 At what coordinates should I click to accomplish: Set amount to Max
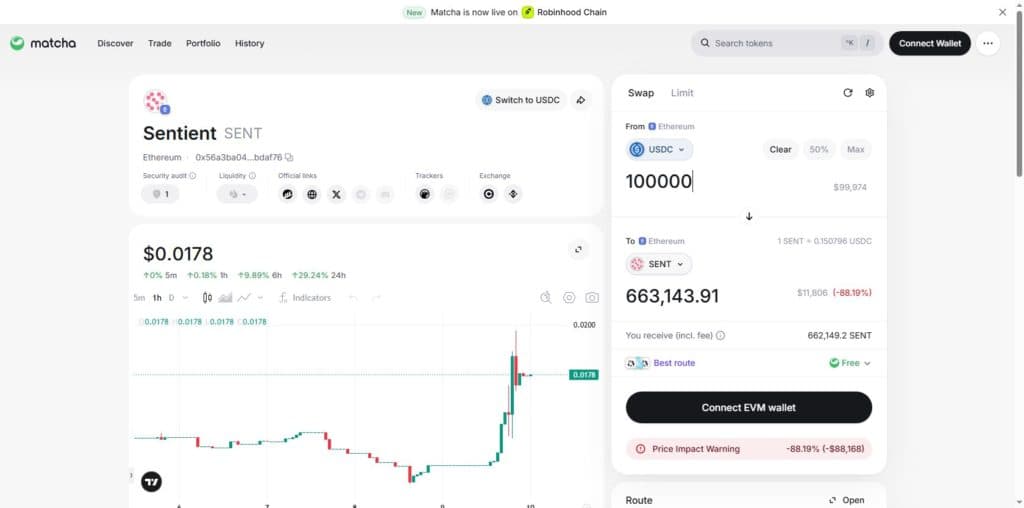click(856, 150)
